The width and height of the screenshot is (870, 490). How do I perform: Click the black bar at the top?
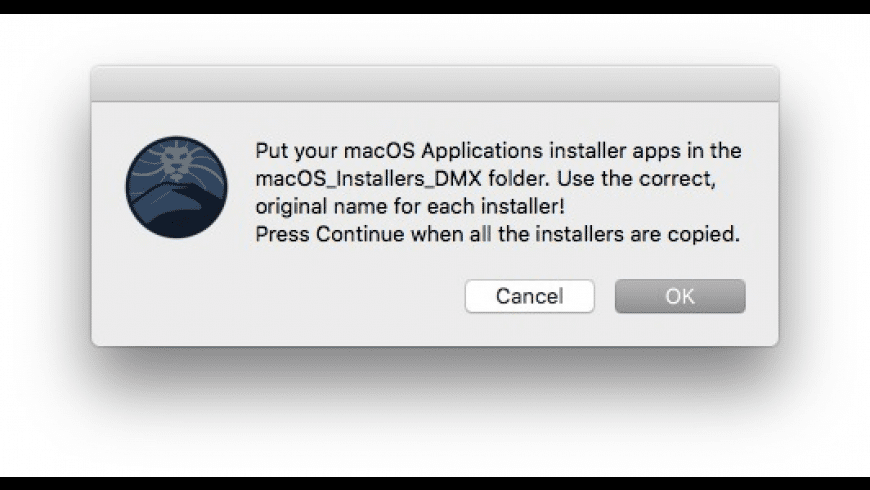pyautogui.click(x=434, y=6)
